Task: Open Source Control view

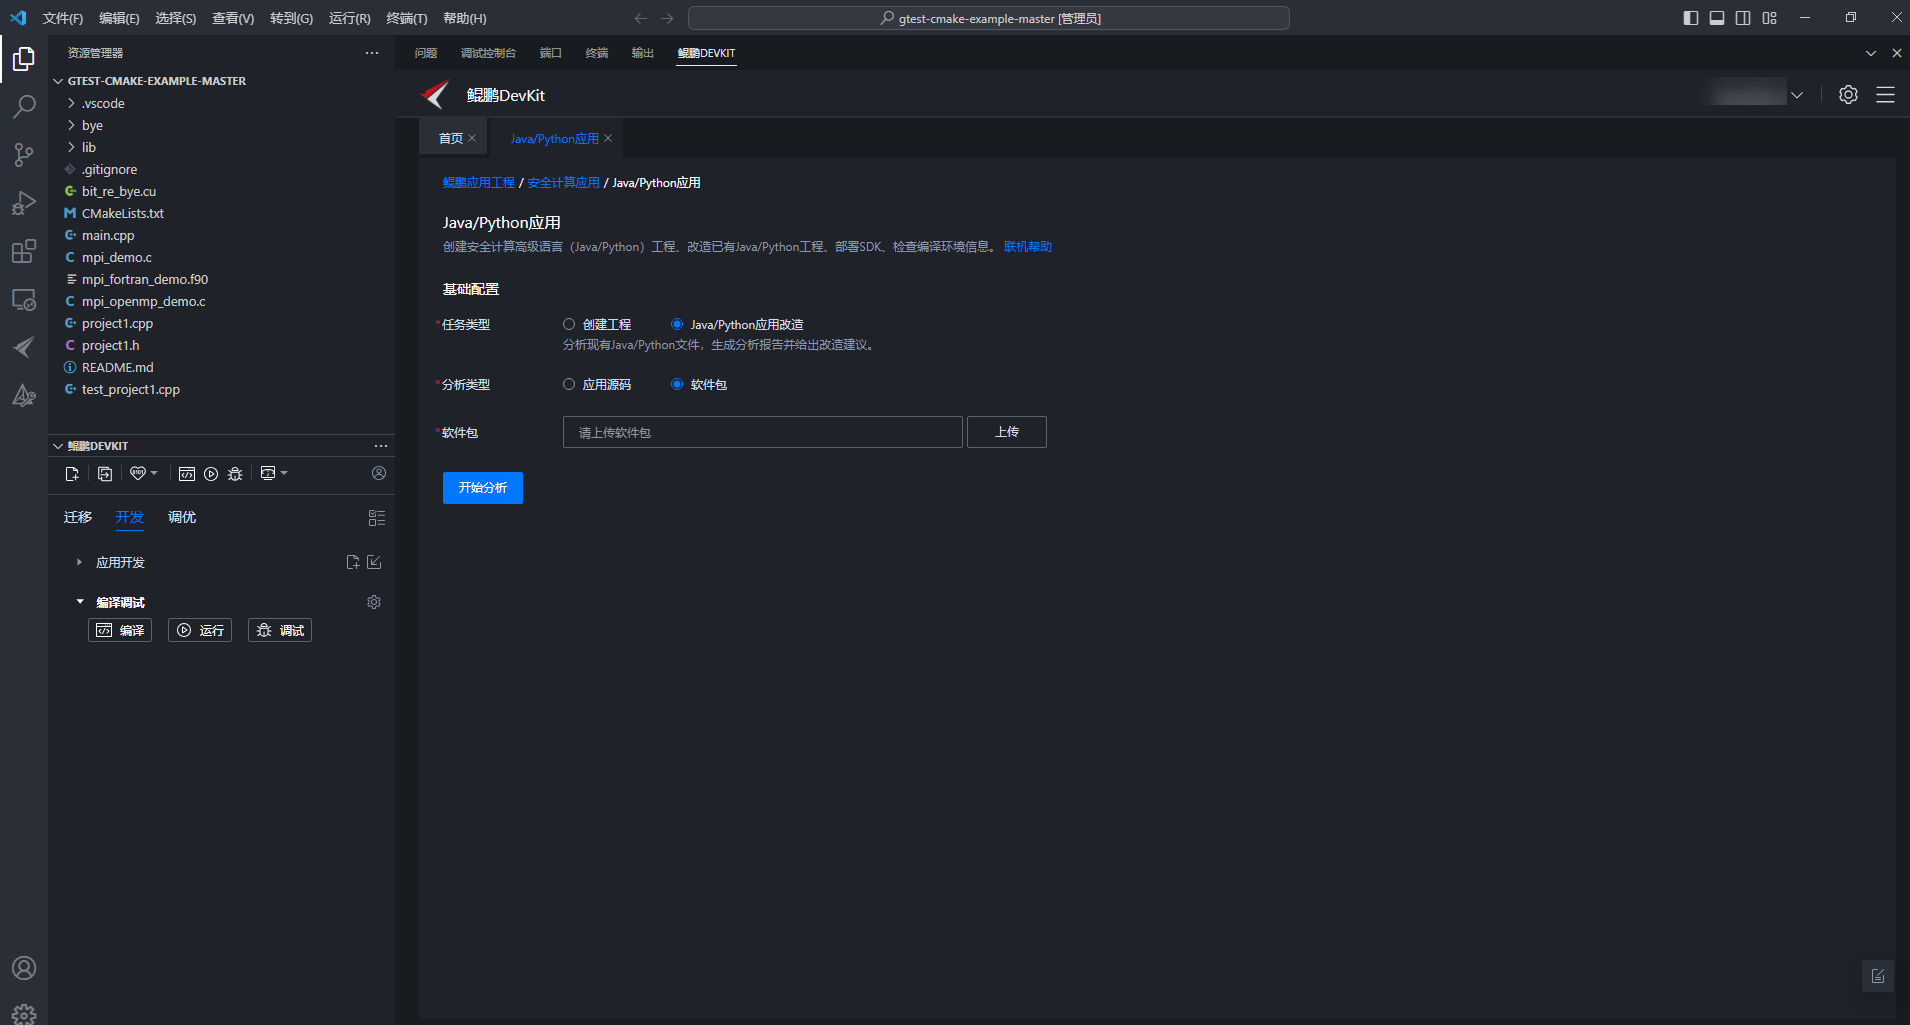Action: (x=24, y=154)
